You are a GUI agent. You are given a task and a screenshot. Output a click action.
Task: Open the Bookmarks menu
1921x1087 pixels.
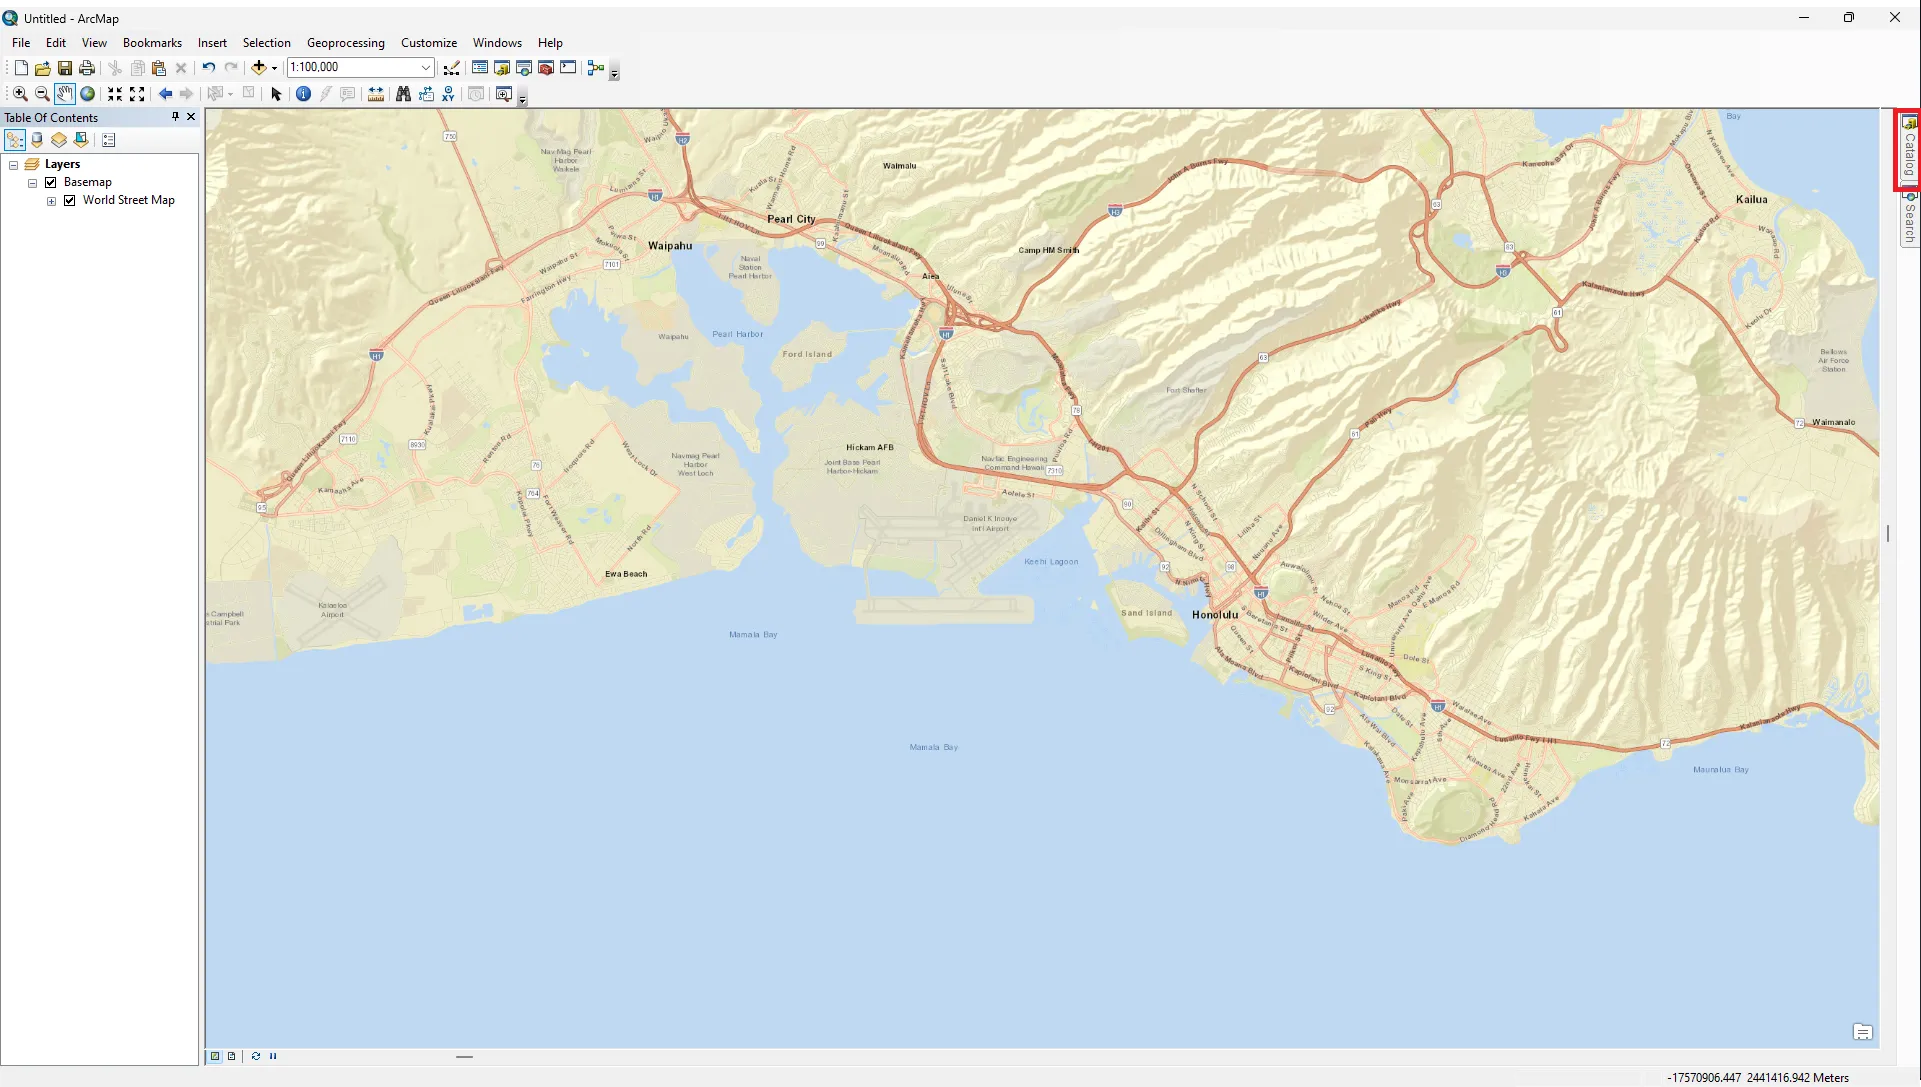(152, 43)
